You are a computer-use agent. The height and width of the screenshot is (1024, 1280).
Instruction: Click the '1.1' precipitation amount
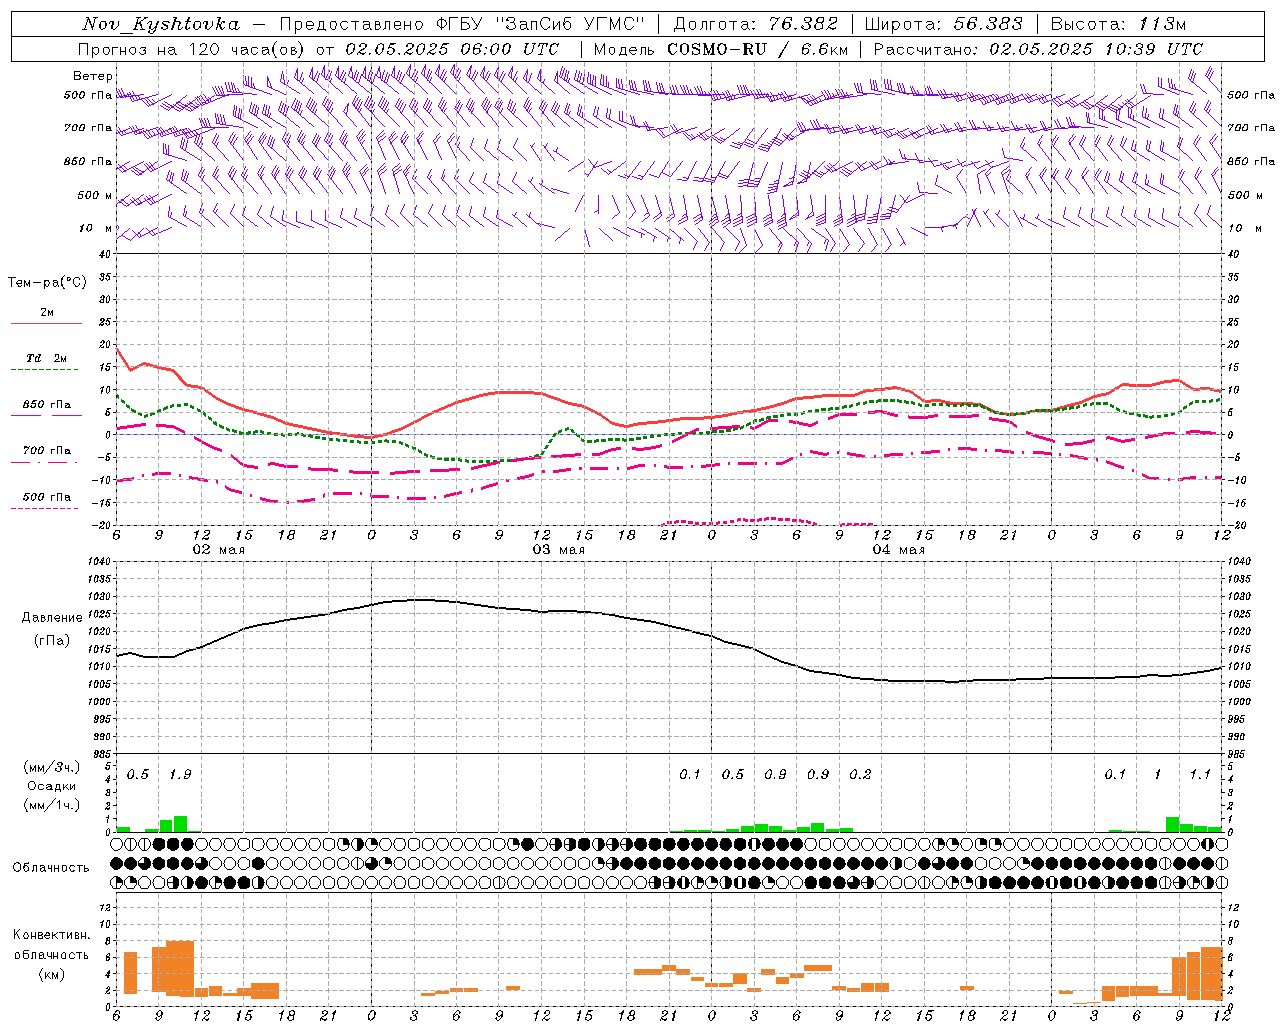[1200, 774]
